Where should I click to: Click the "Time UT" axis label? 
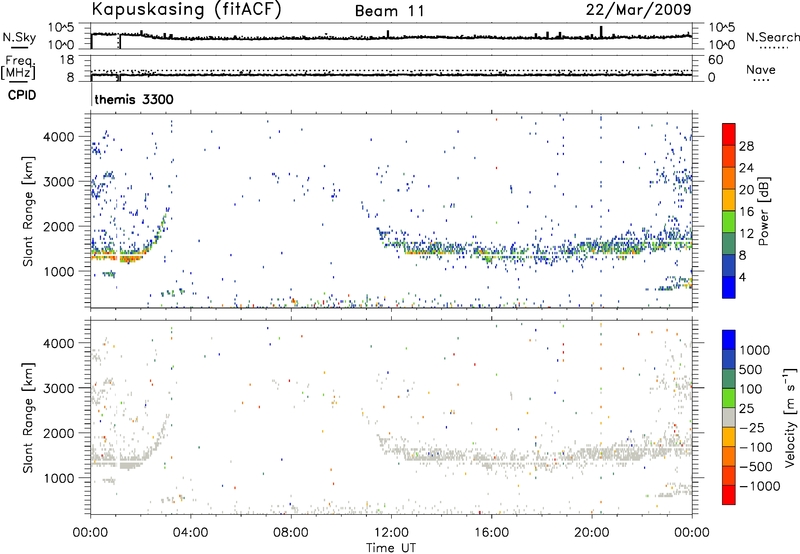tap(391, 547)
